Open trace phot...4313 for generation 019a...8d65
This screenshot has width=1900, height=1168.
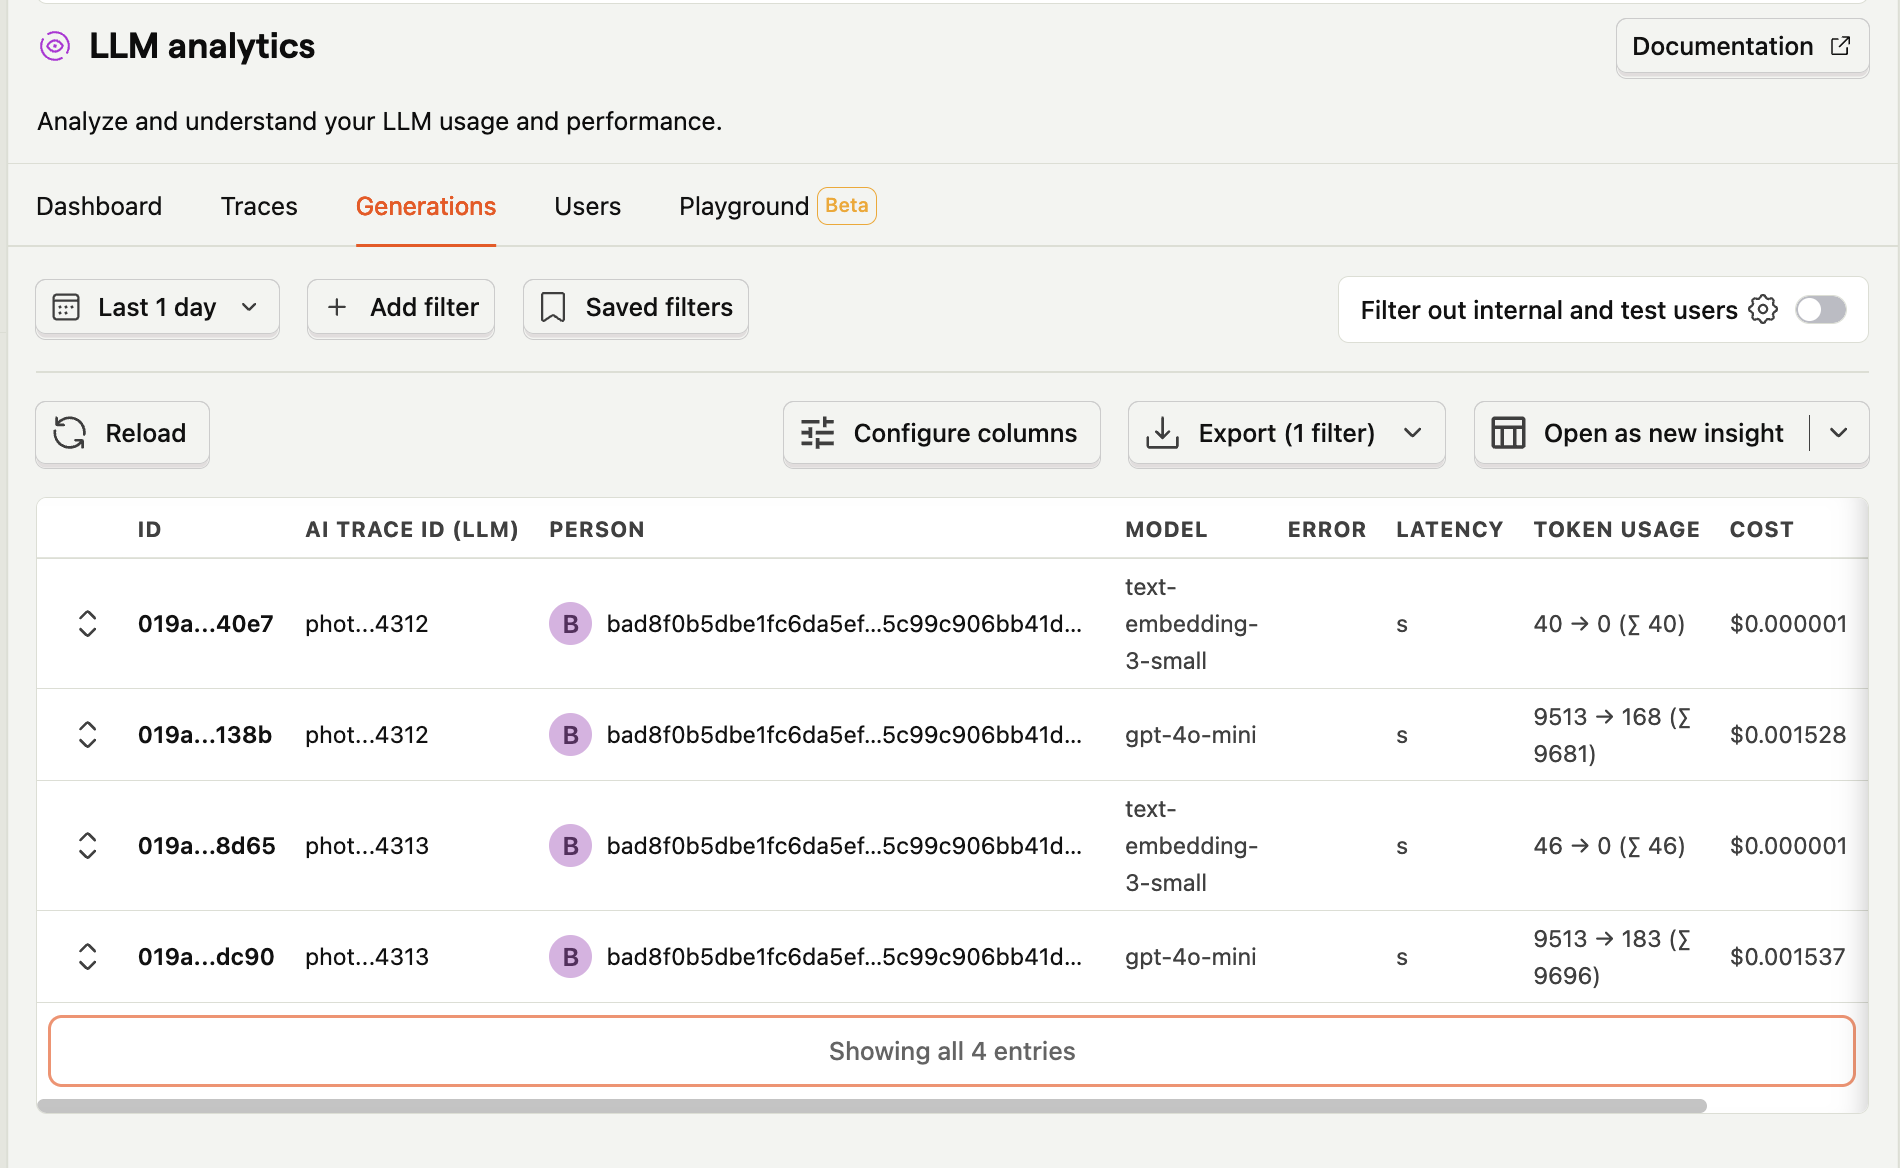coord(367,846)
